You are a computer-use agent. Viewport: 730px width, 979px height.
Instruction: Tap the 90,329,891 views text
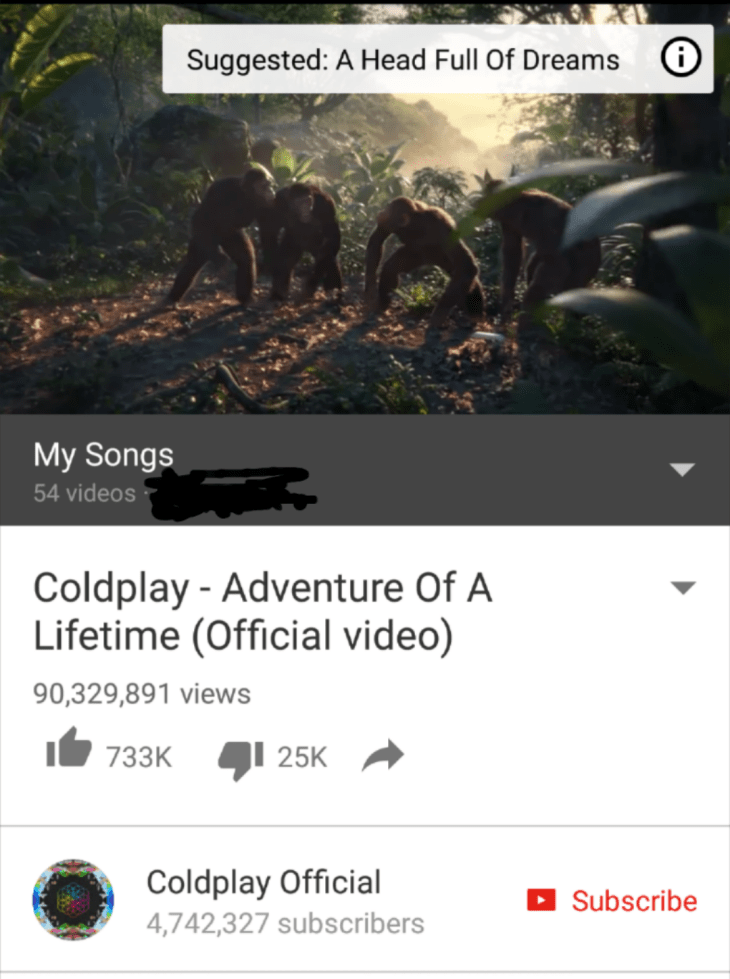(142, 694)
